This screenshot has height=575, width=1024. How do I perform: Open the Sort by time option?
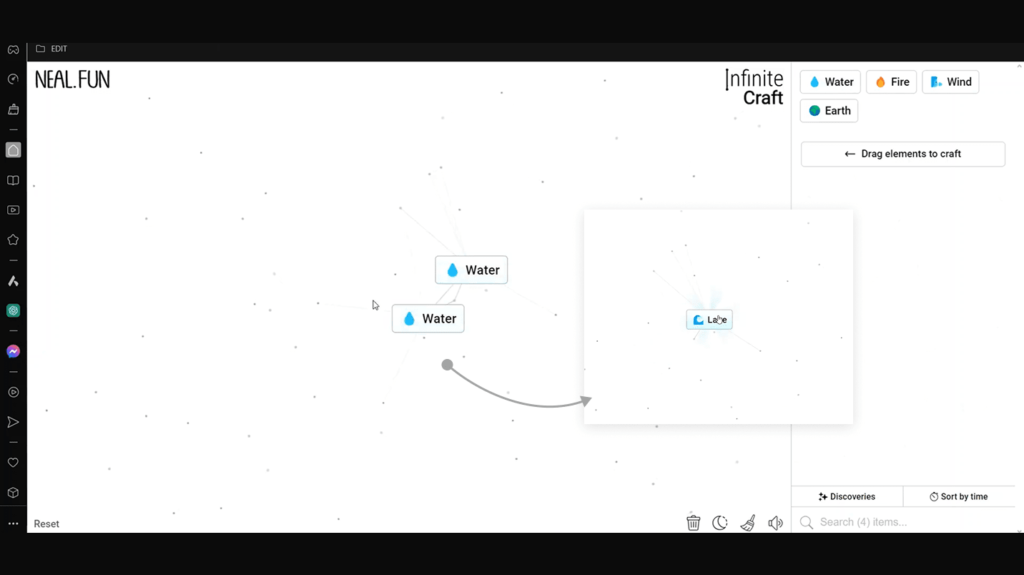(958, 496)
